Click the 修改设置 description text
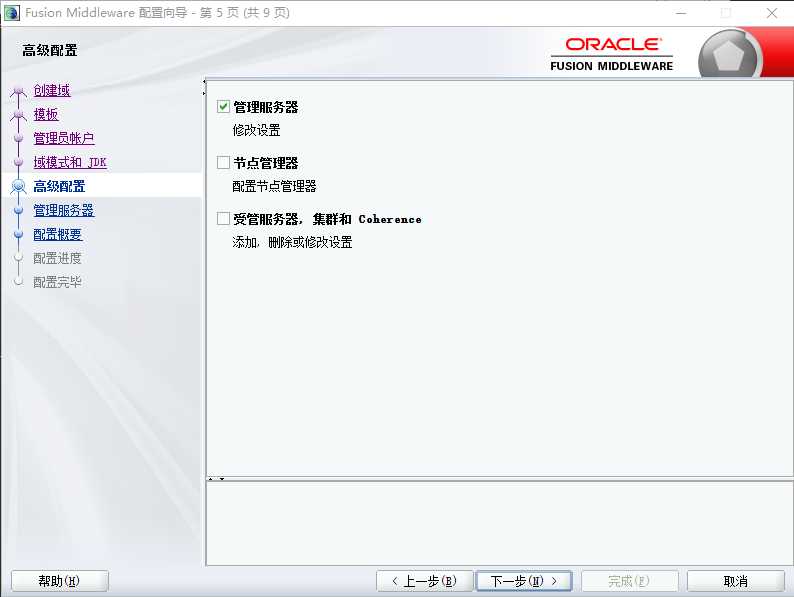The height and width of the screenshot is (597, 794). [x=256, y=130]
